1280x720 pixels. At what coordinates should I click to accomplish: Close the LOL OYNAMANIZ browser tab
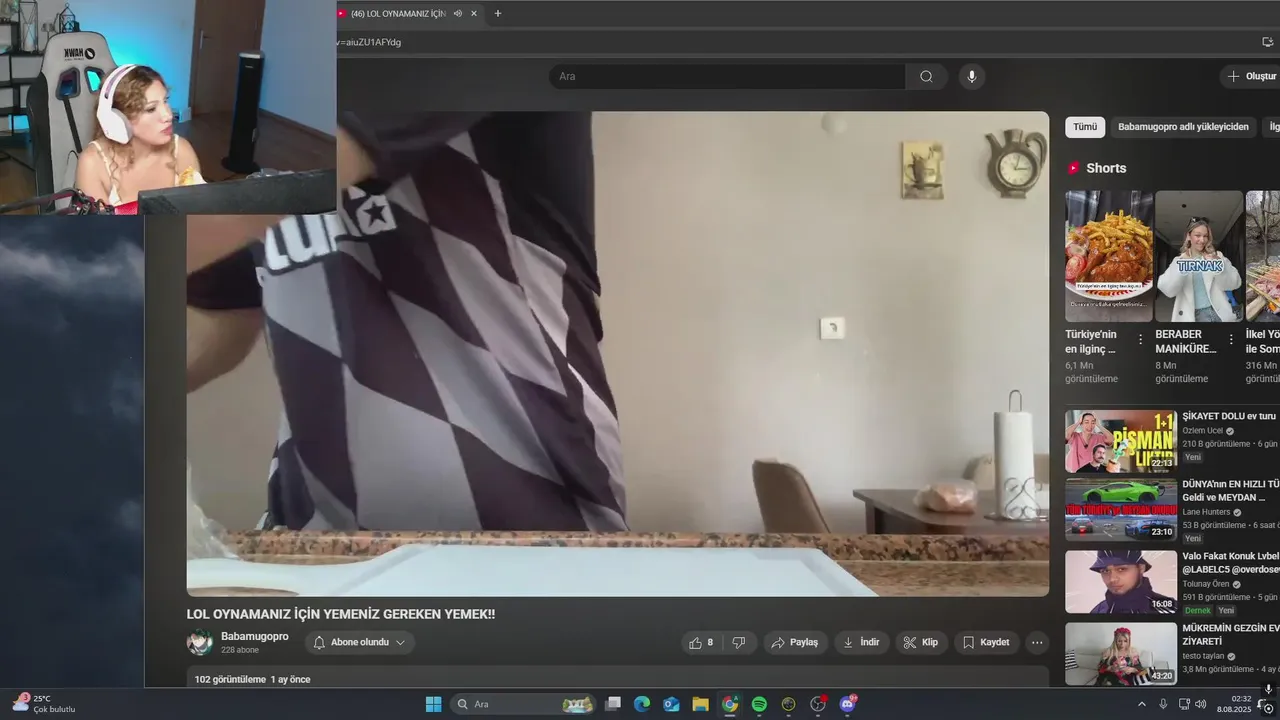point(474,13)
